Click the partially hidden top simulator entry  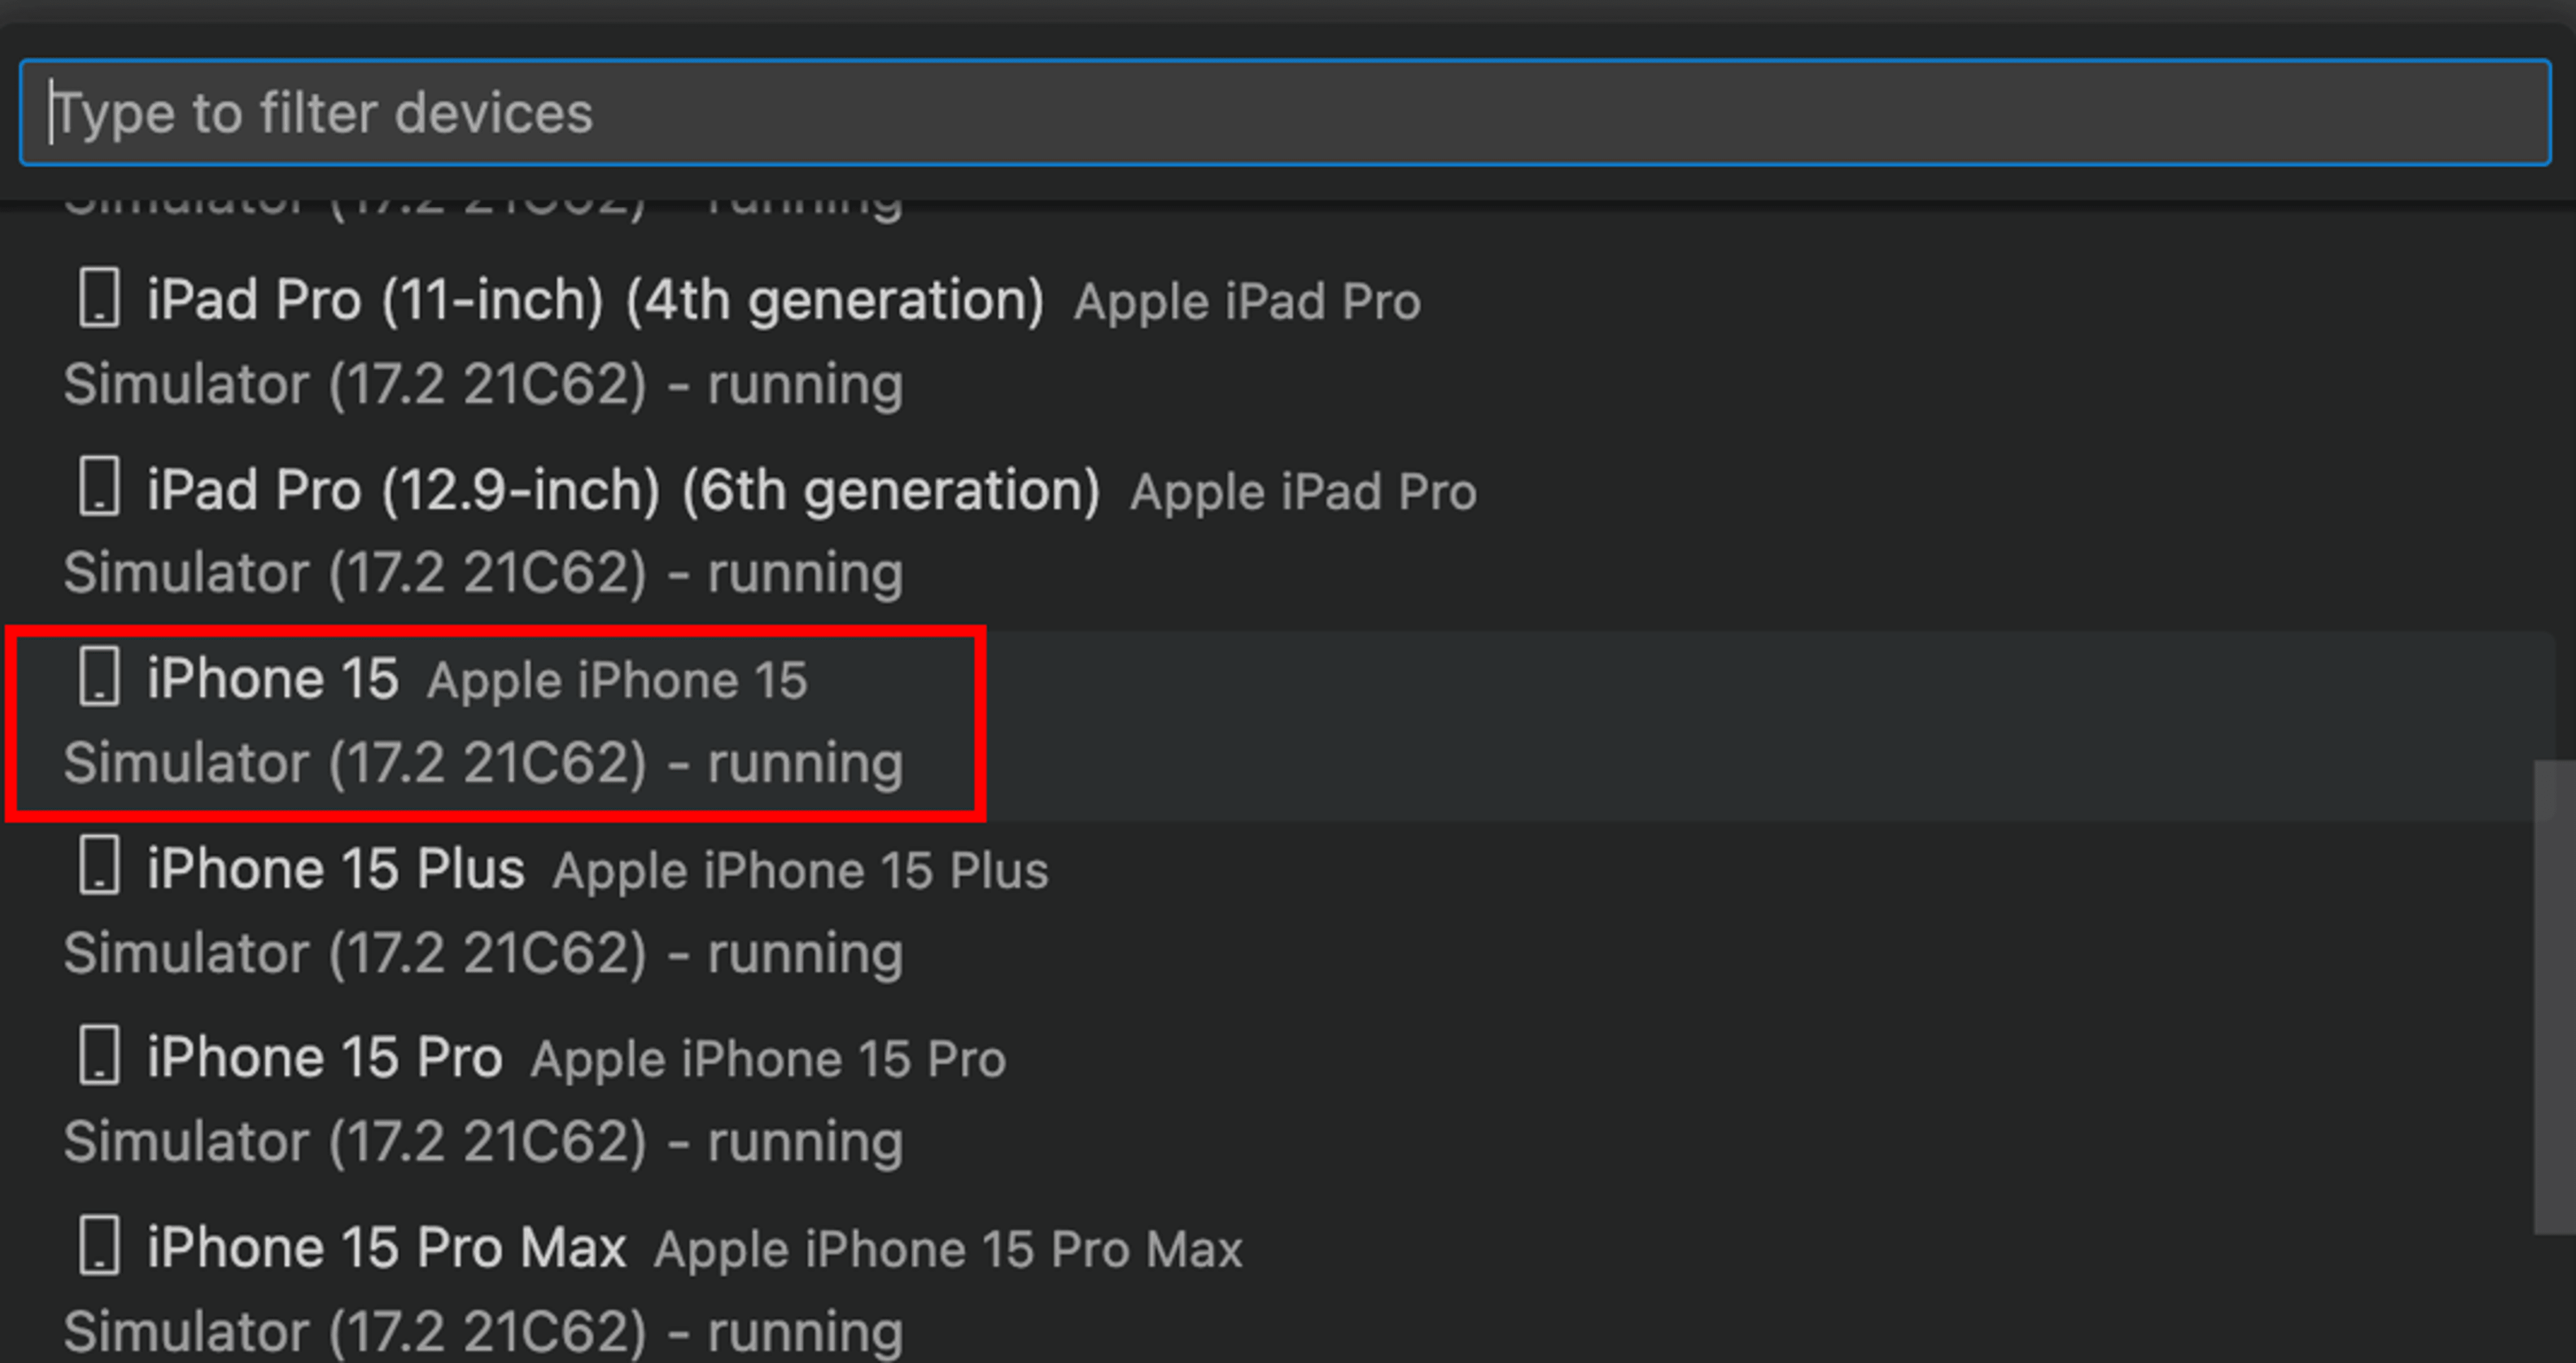click(x=483, y=206)
